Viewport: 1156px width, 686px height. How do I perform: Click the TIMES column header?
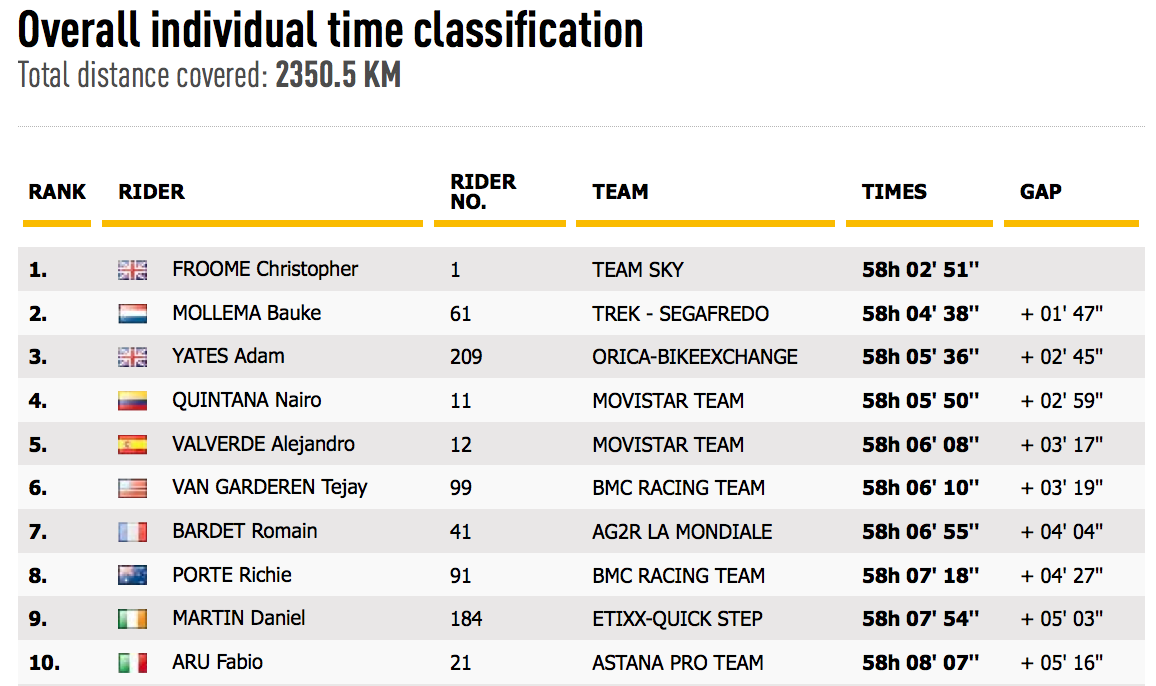(x=894, y=192)
